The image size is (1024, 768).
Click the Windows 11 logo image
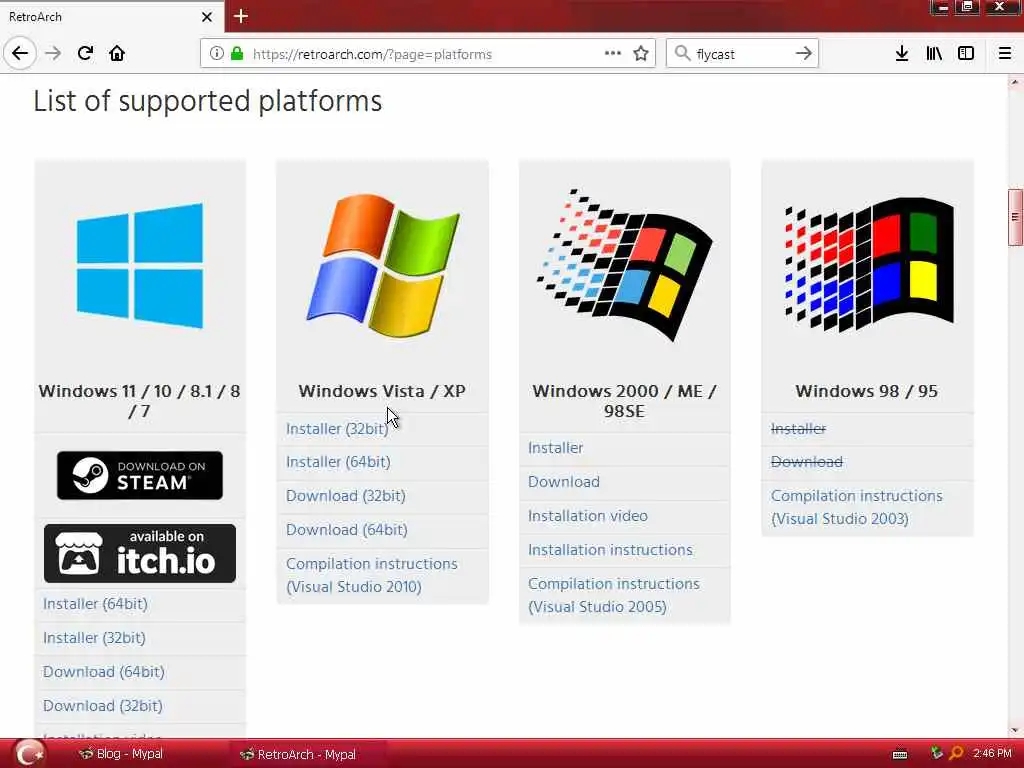click(140, 265)
